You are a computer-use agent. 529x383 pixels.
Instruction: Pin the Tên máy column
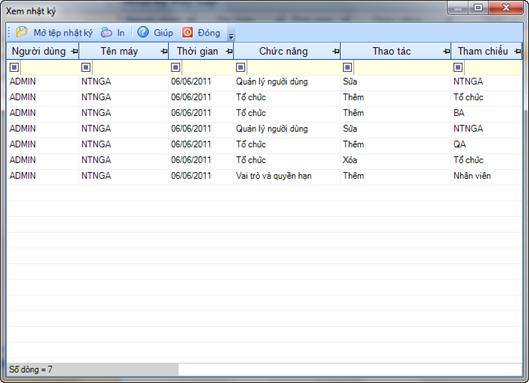[164, 52]
